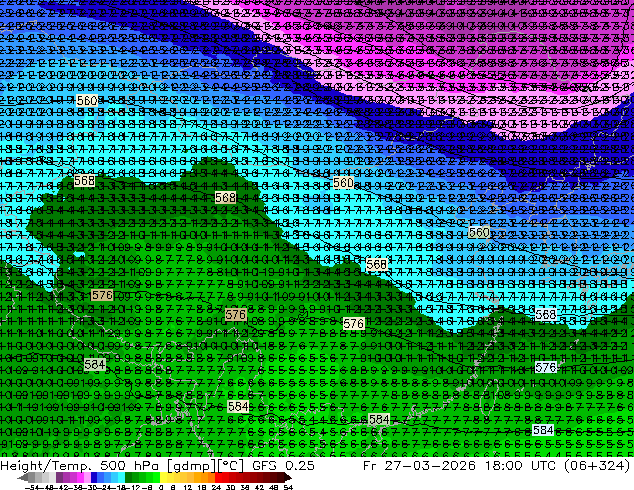The image size is (634, 490).
Task: Click the rightmost 568 contour label
Action: point(545,314)
